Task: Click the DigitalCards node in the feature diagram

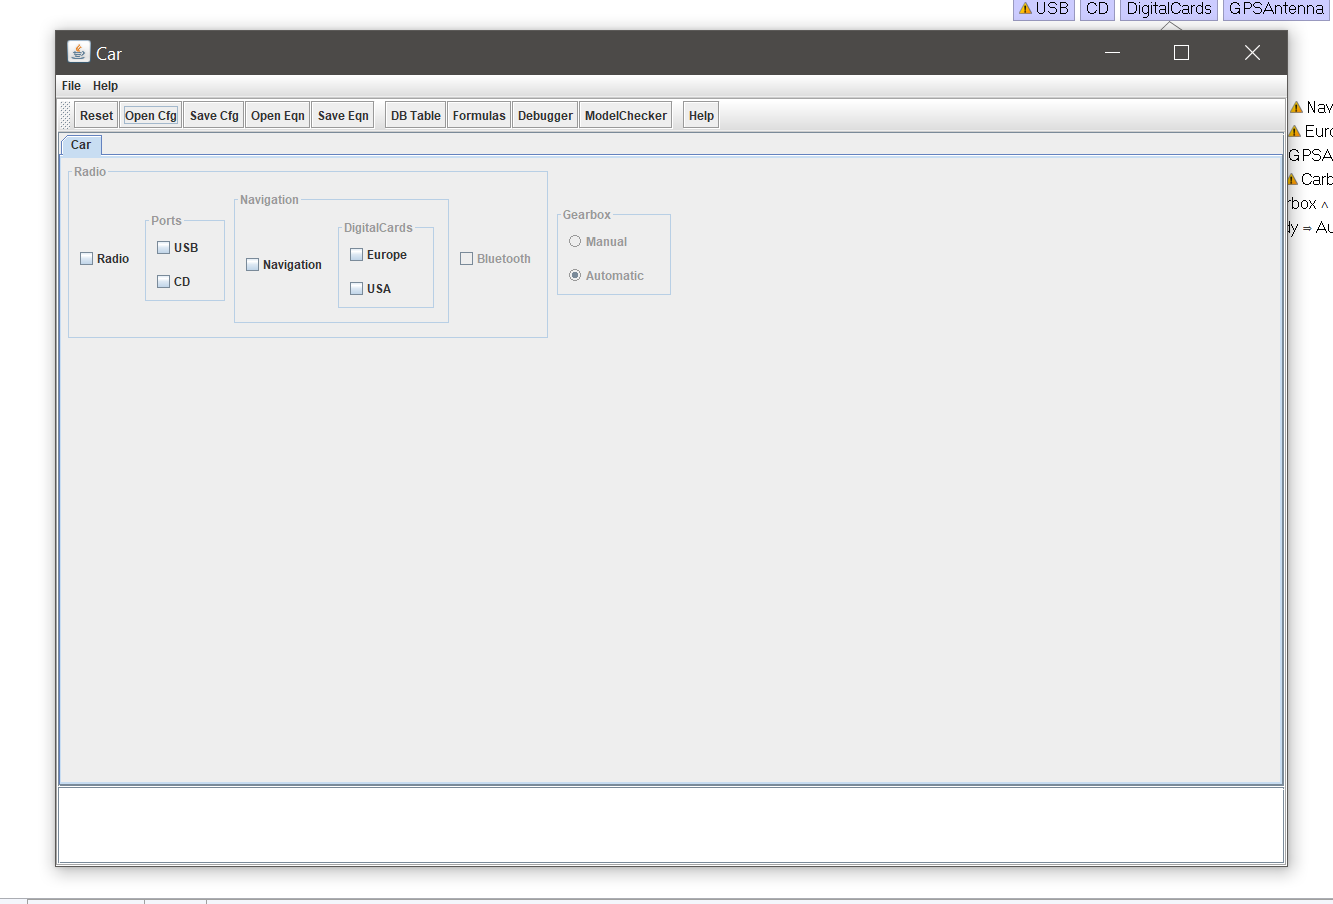Action: [1168, 9]
